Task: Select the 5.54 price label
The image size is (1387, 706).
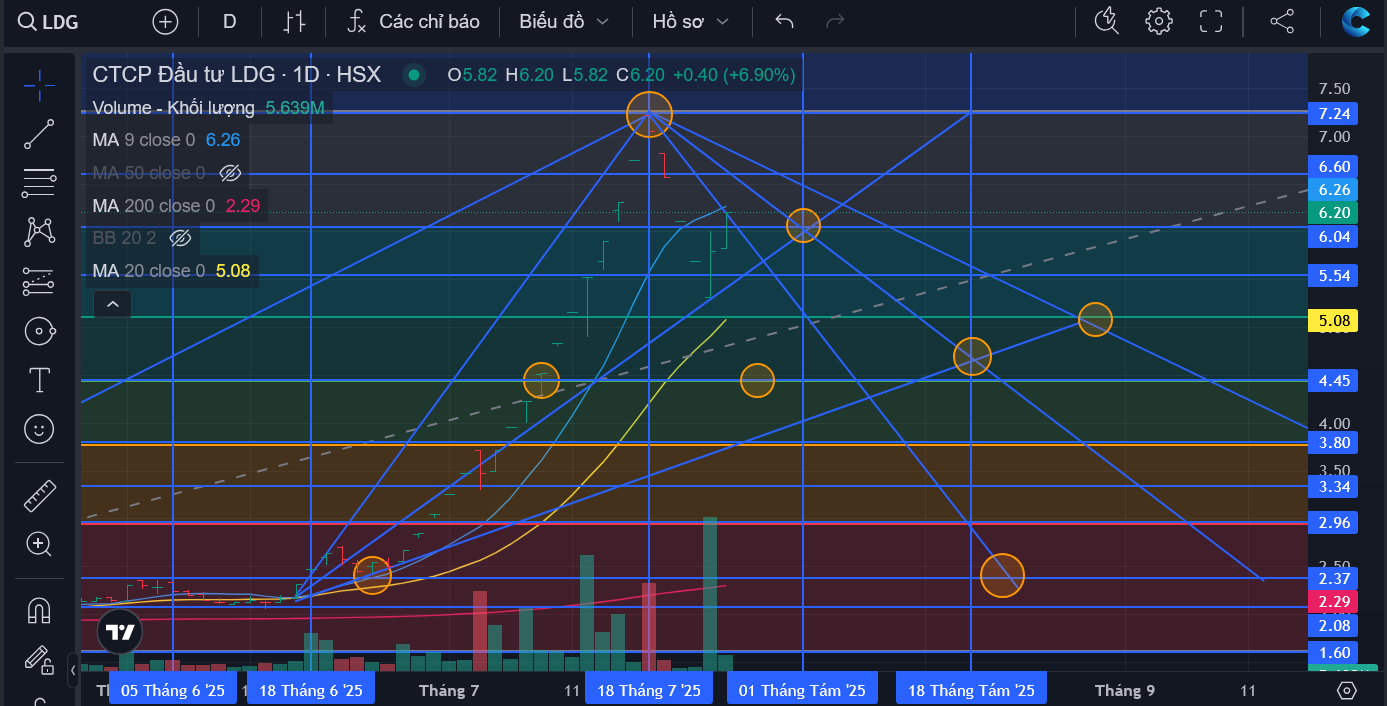Action: (x=1335, y=275)
